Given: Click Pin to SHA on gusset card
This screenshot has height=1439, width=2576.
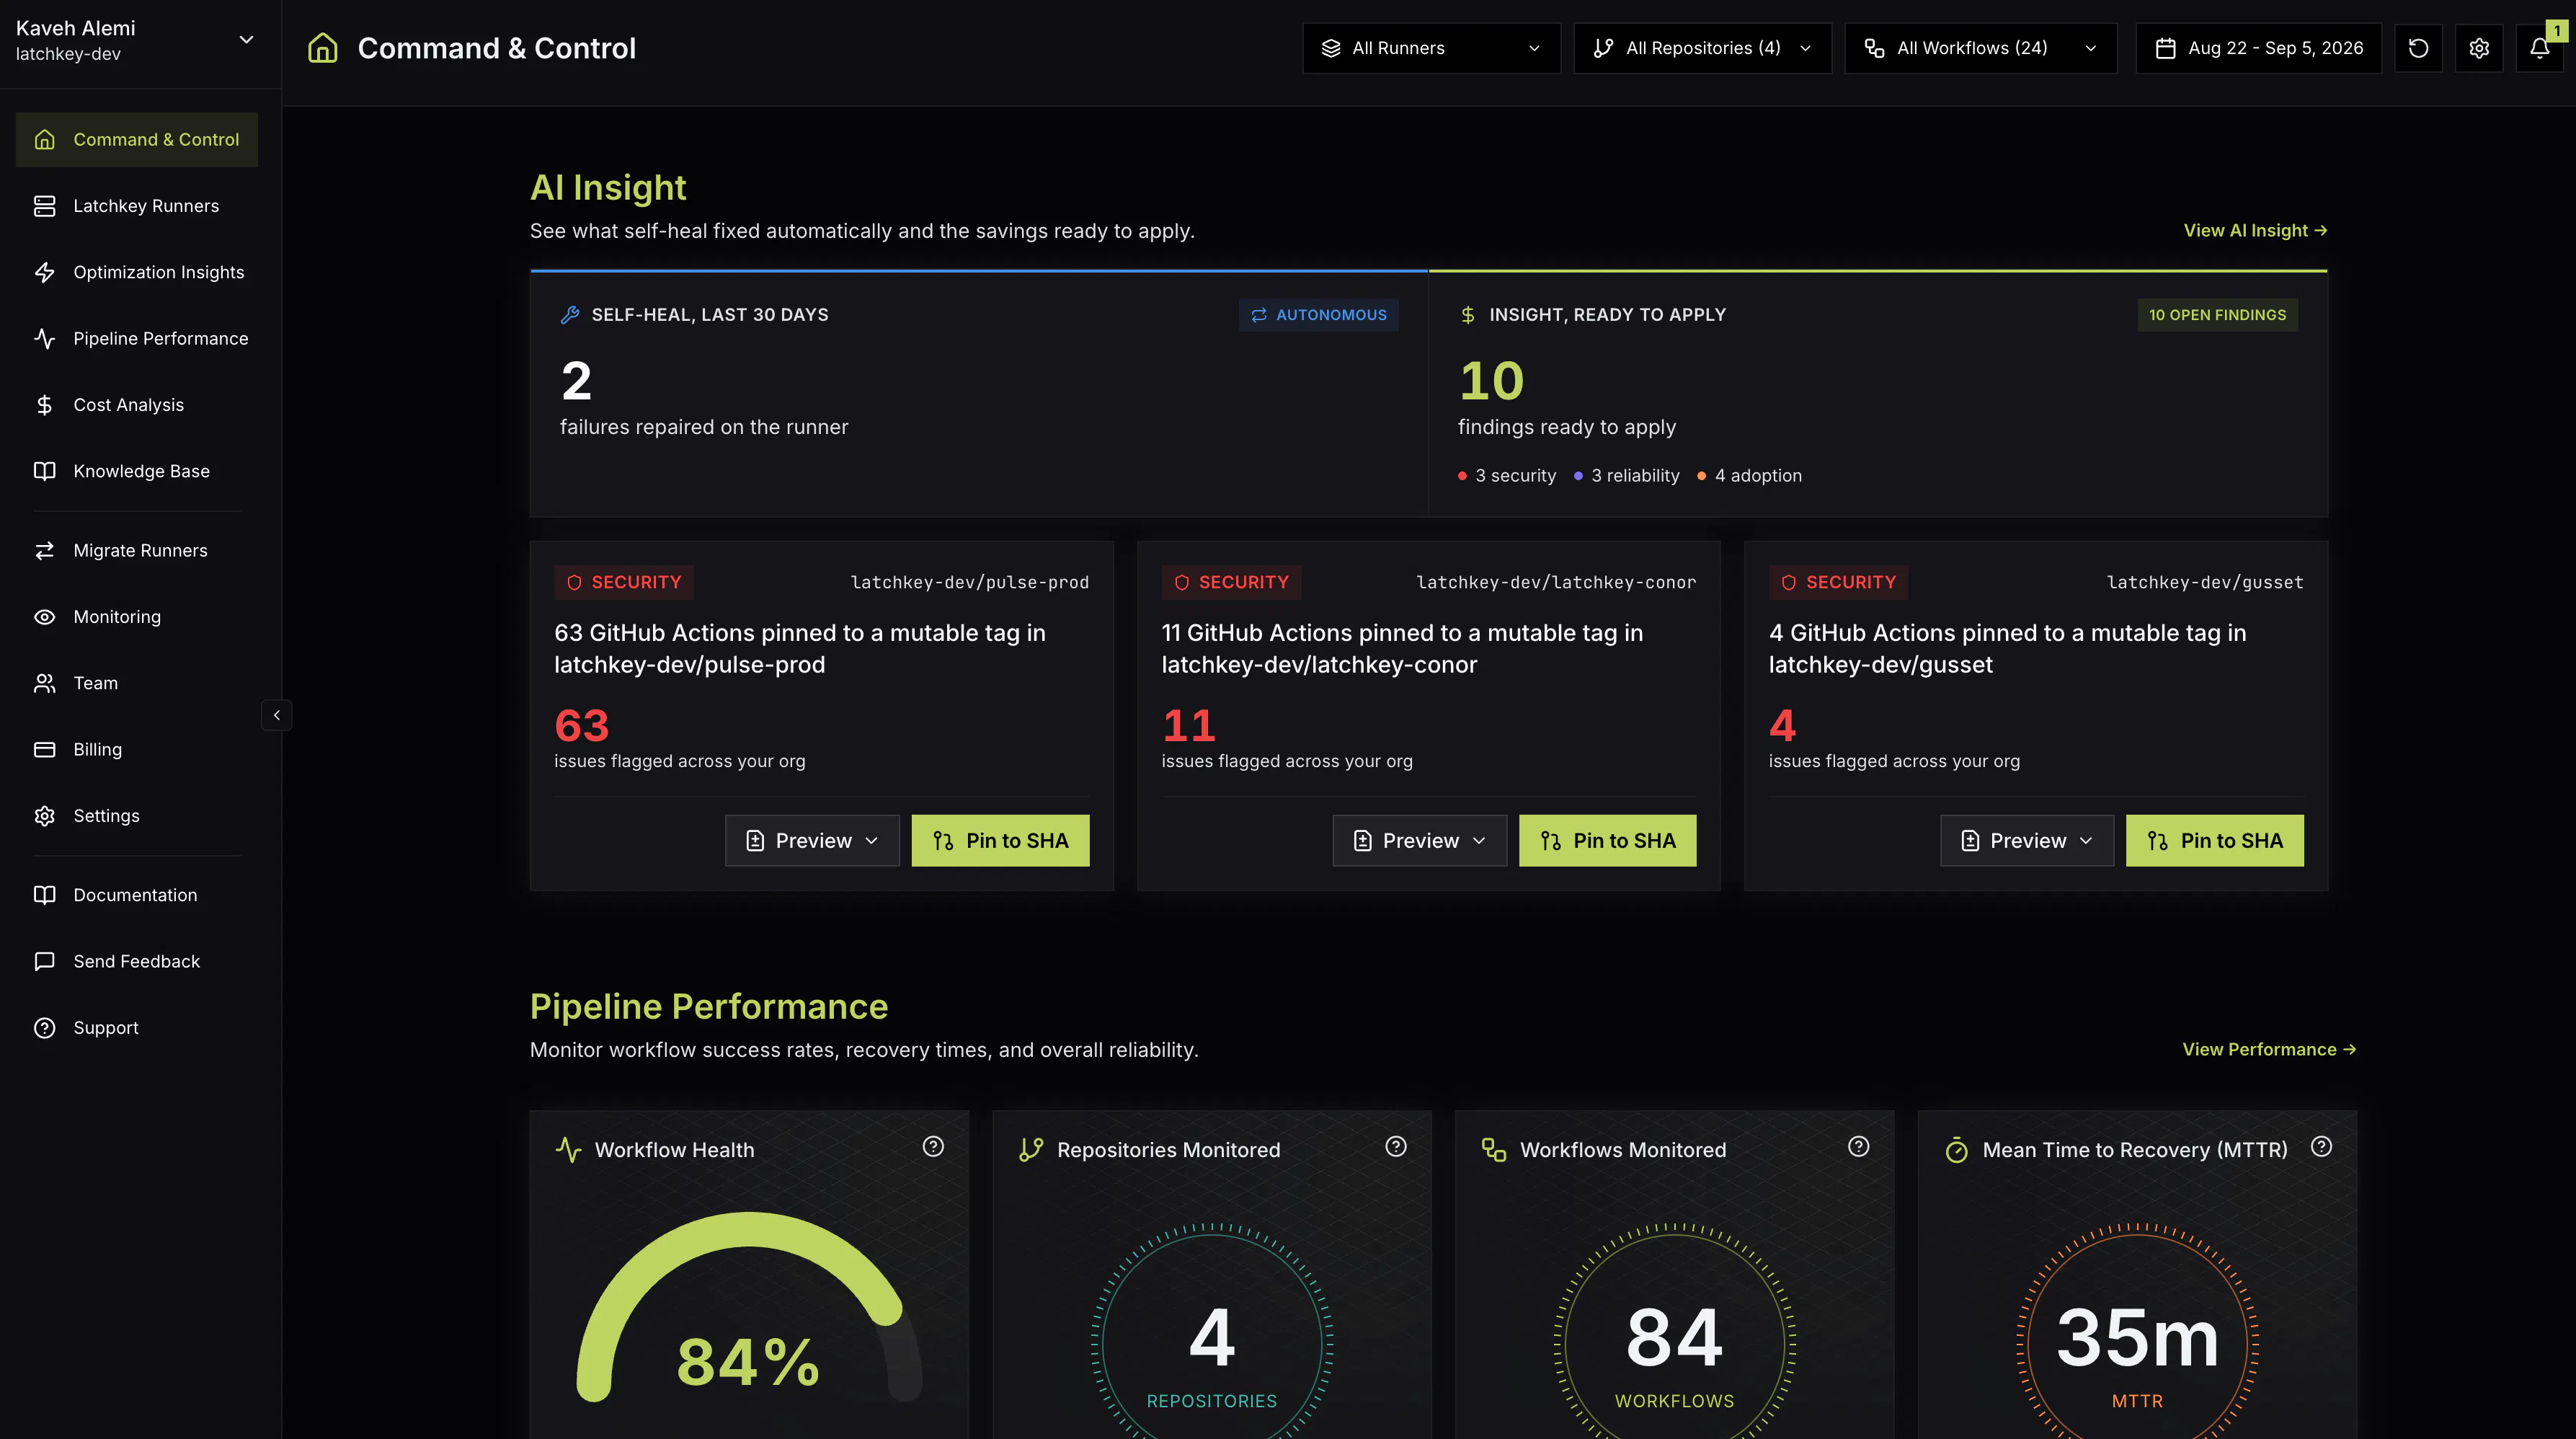Looking at the screenshot, I should 2214,841.
